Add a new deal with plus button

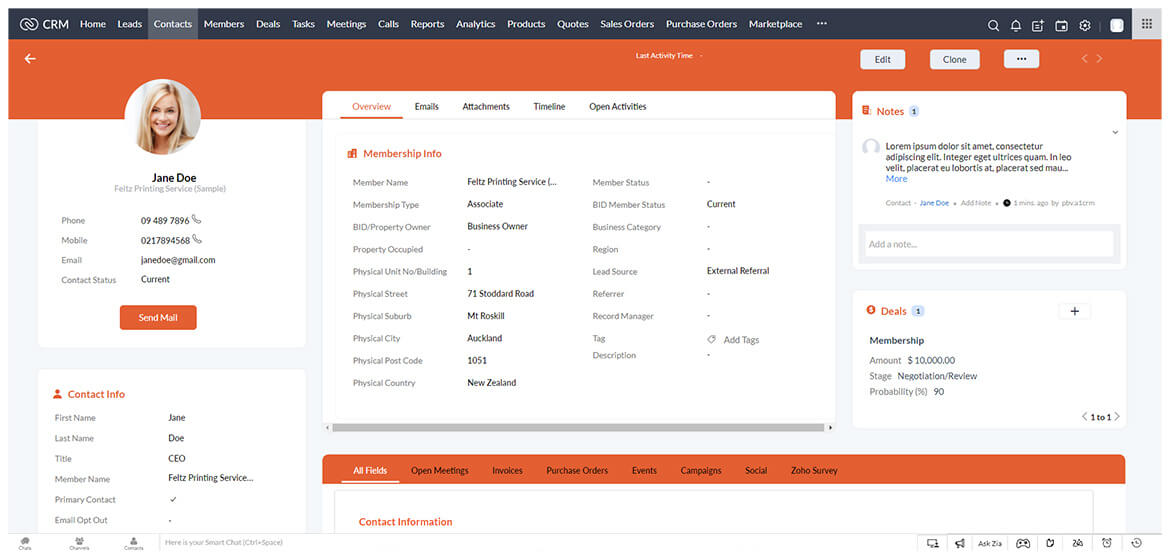pos(1074,311)
